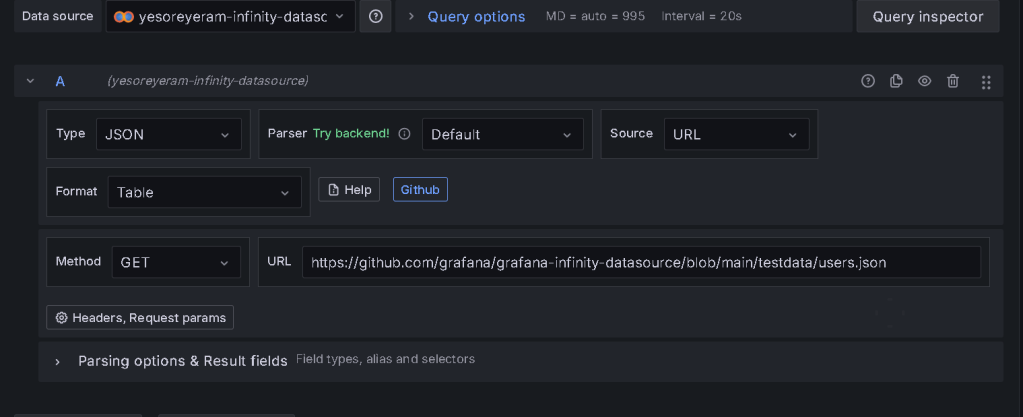Focus the URL input field
The width and height of the screenshot is (1023, 417).
[x=641, y=262]
